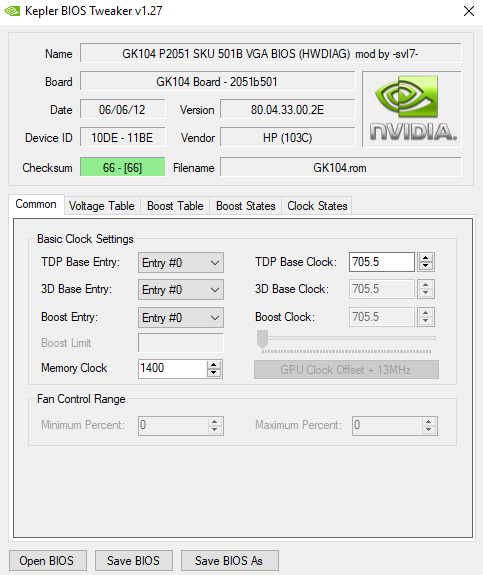Click the NVIDIA logo image
Screen dimensions: 483x575
[412, 109]
